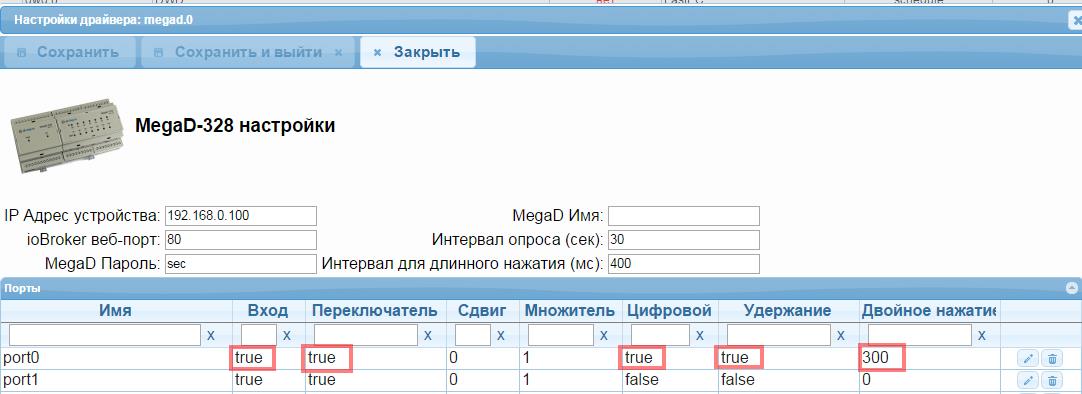The height and width of the screenshot is (394, 1082).
Task: Focus the Переключатель filter field
Action: [x=366, y=335]
